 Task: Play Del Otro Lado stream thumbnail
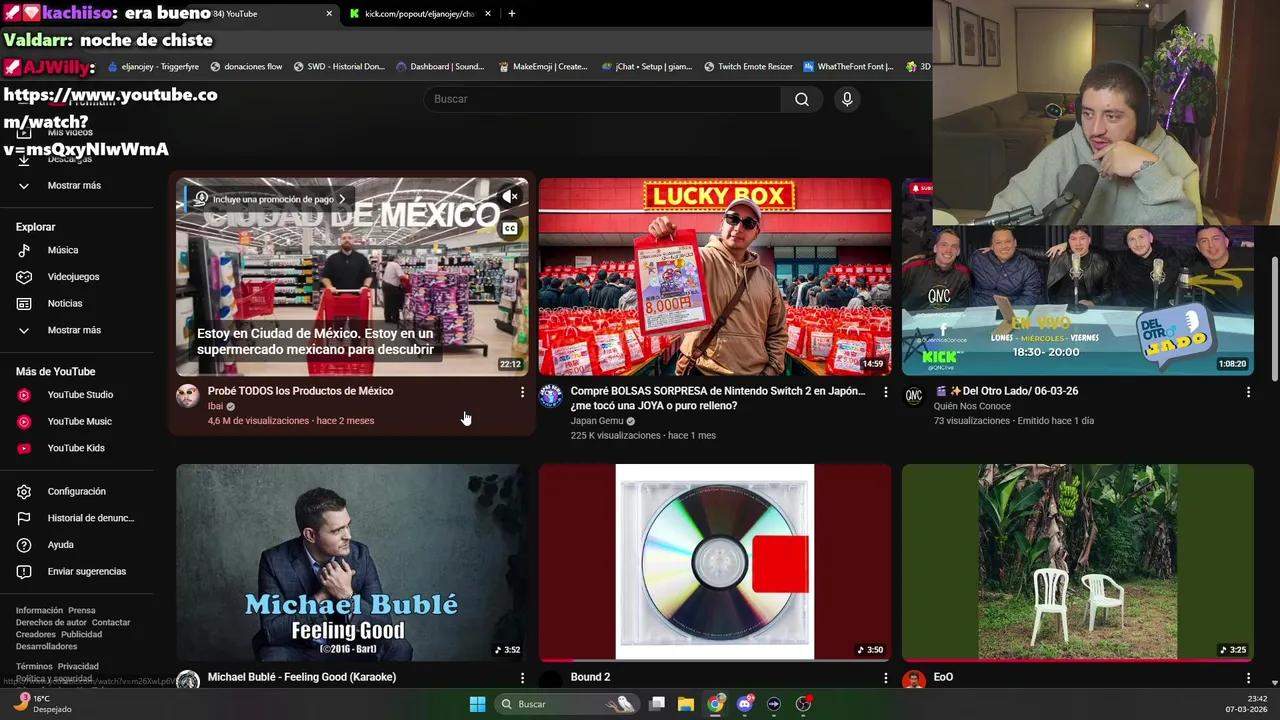[1077, 300]
